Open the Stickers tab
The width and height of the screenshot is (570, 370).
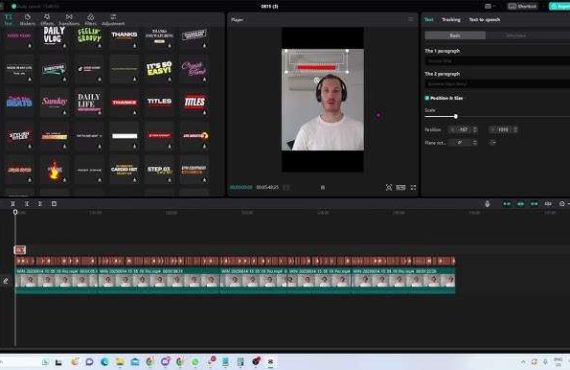click(x=27, y=19)
